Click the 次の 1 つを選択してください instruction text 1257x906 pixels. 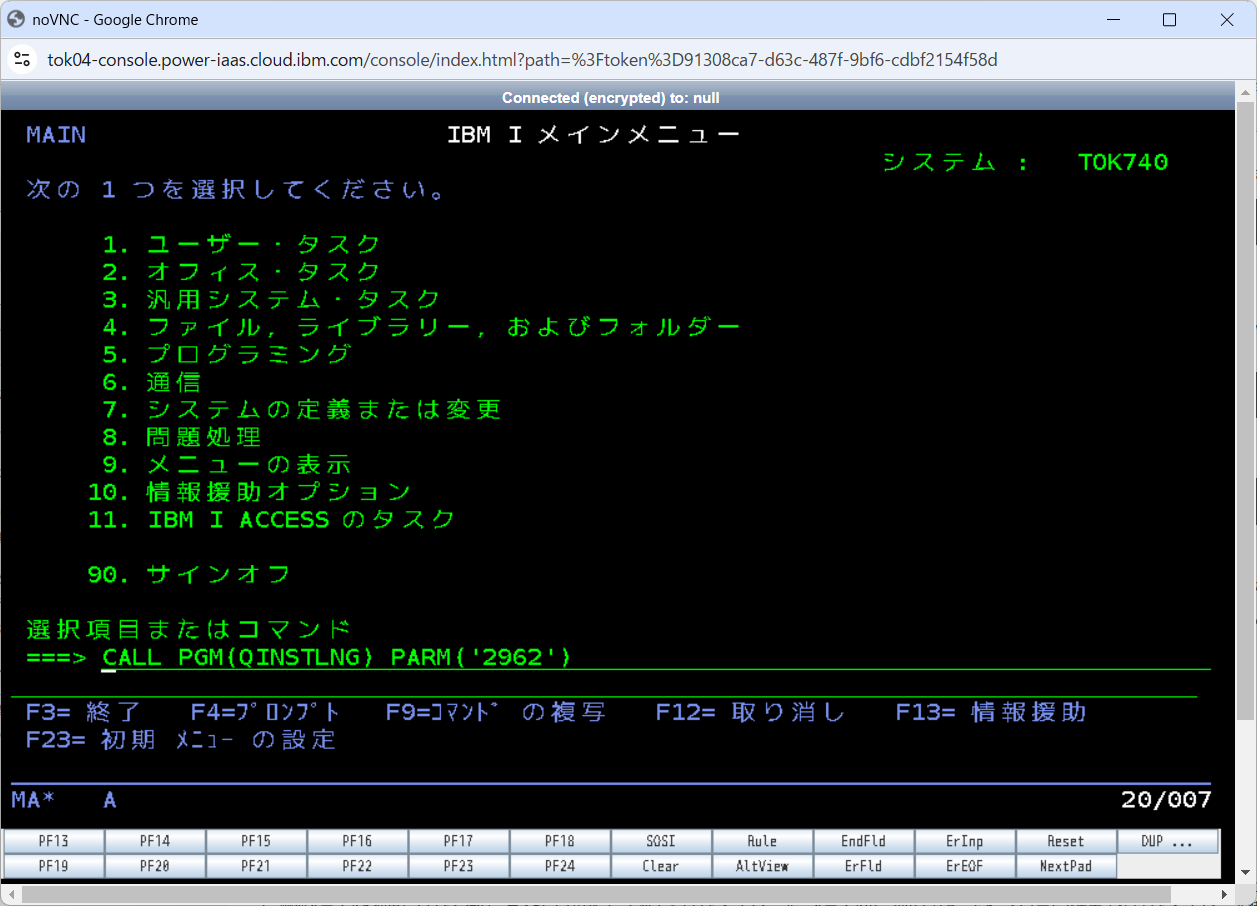[237, 189]
